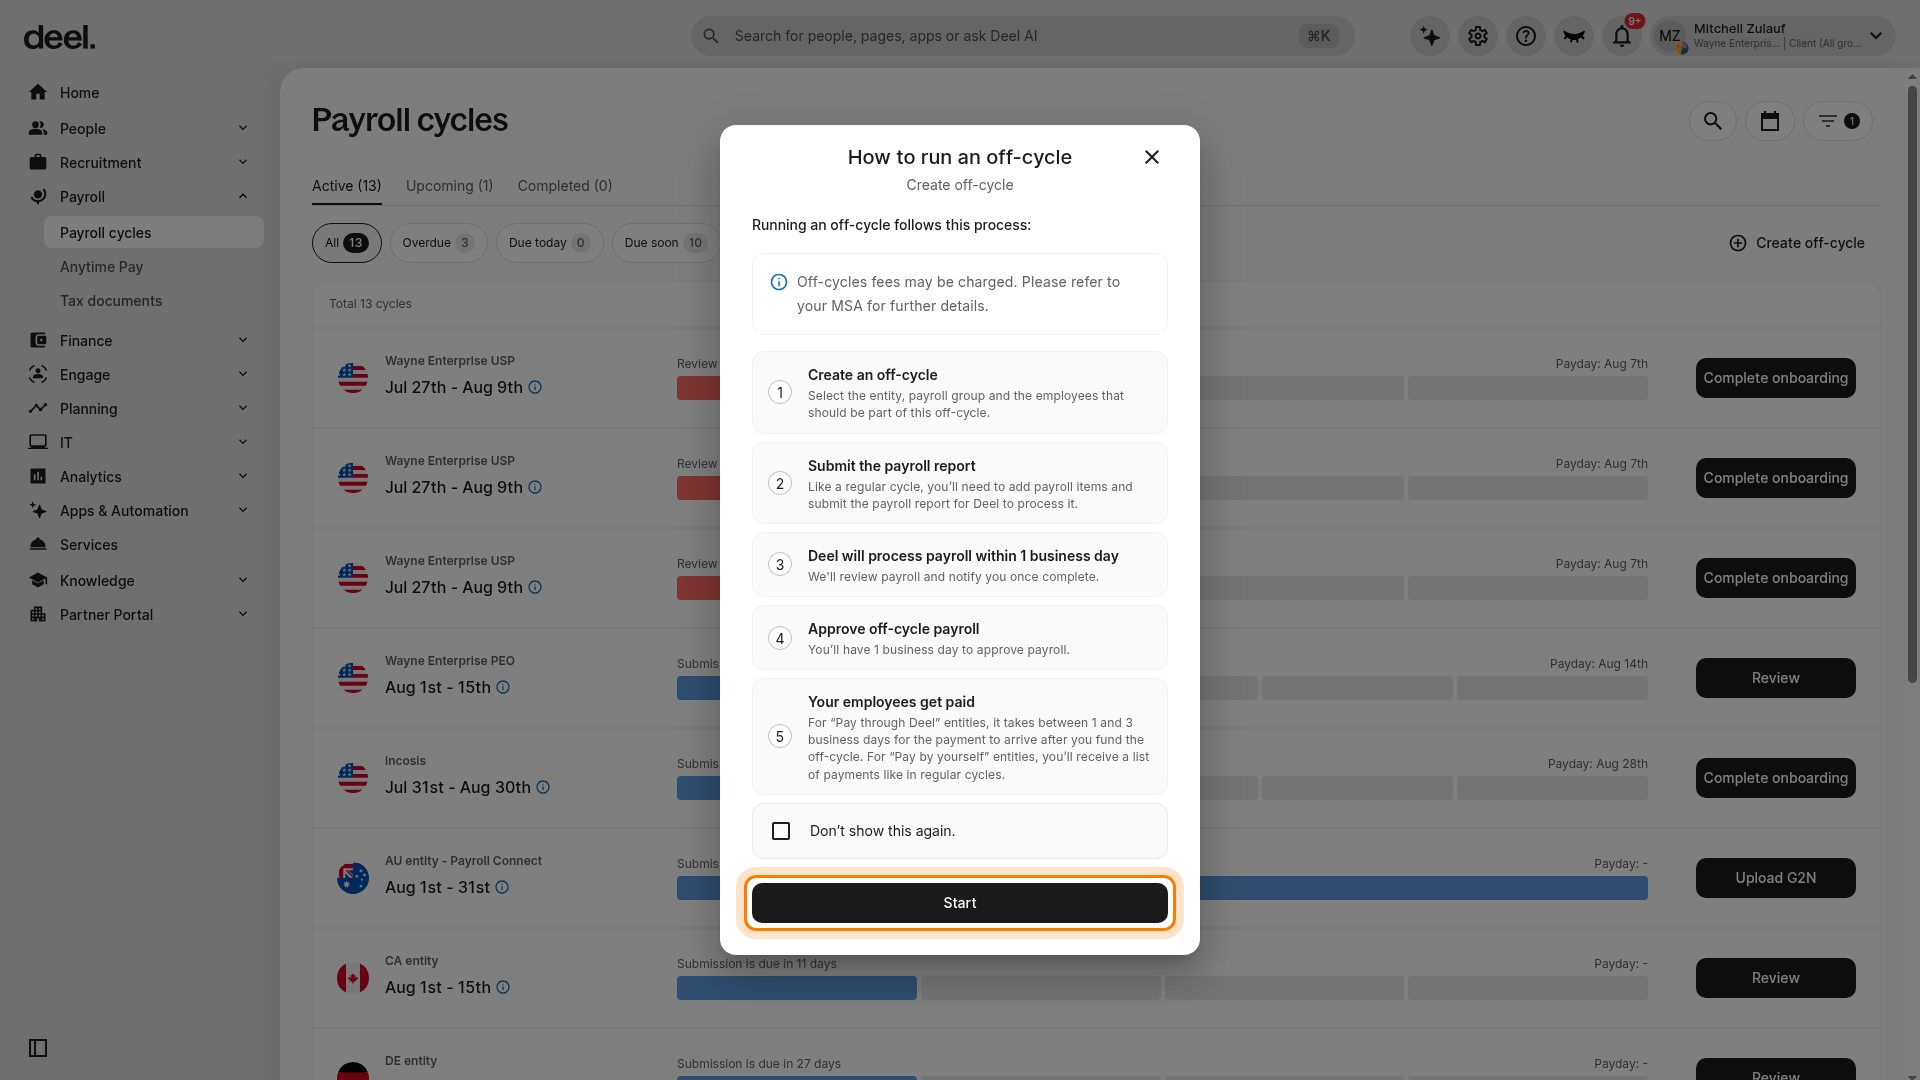Click the MZ user avatar

click(1670, 36)
